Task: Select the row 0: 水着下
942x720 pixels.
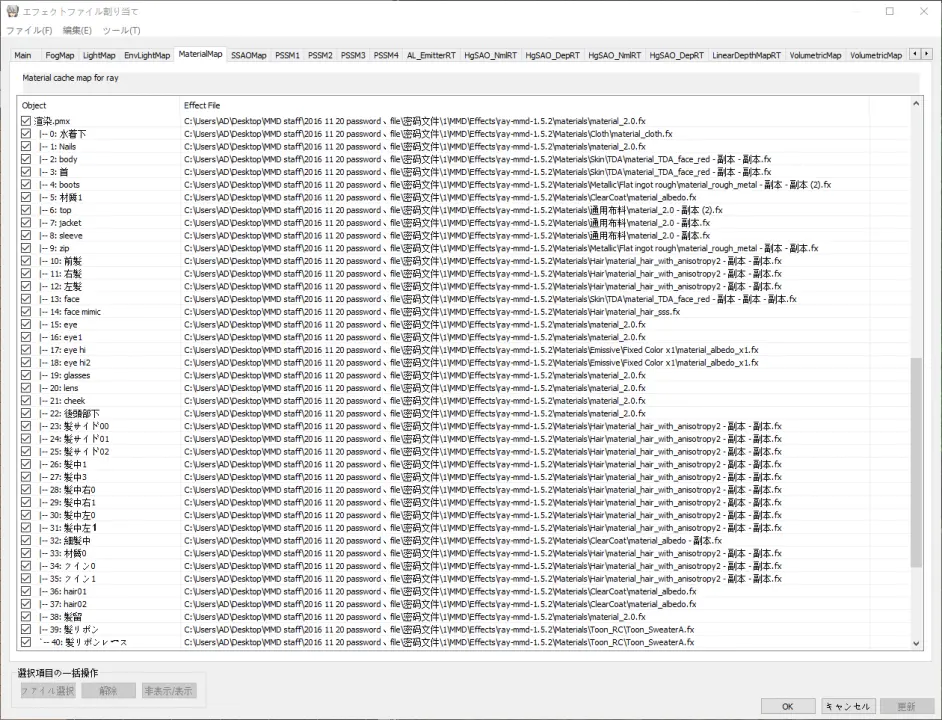Action: (464, 133)
